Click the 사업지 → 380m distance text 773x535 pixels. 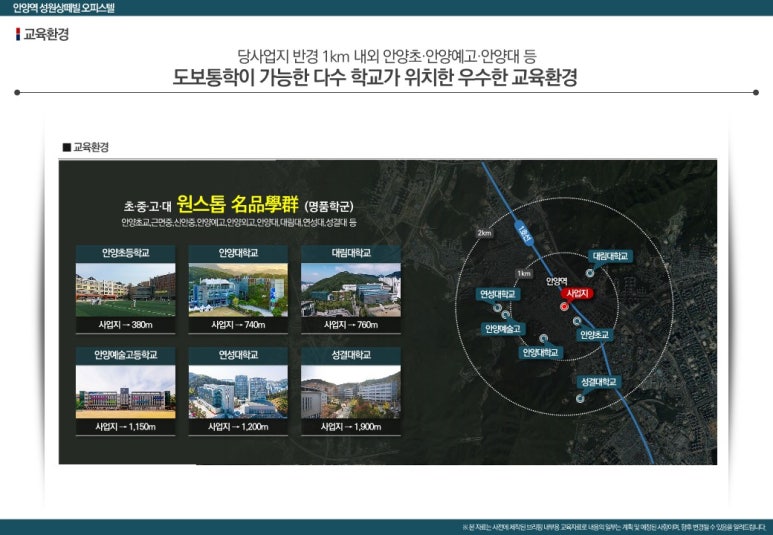coord(125,325)
